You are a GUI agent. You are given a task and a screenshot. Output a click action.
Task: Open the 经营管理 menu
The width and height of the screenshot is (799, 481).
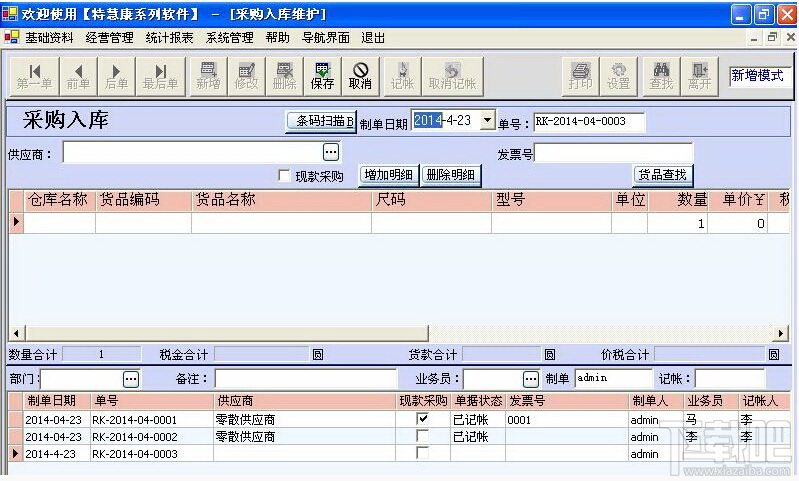click(110, 38)
